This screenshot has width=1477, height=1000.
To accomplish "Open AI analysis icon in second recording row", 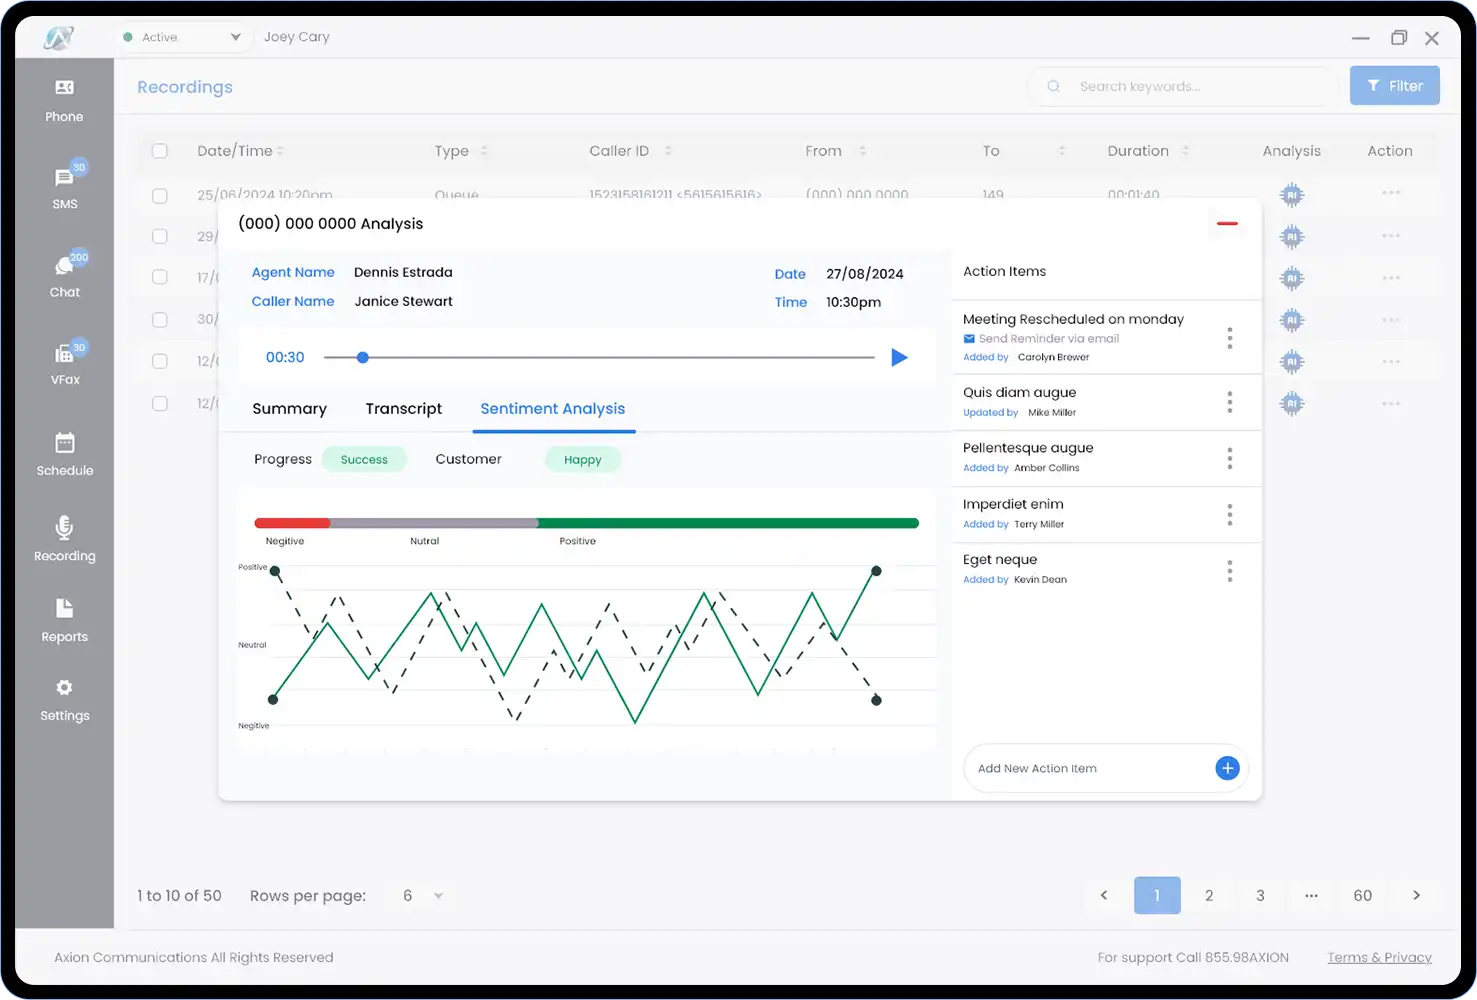I will pos(1292,237).
